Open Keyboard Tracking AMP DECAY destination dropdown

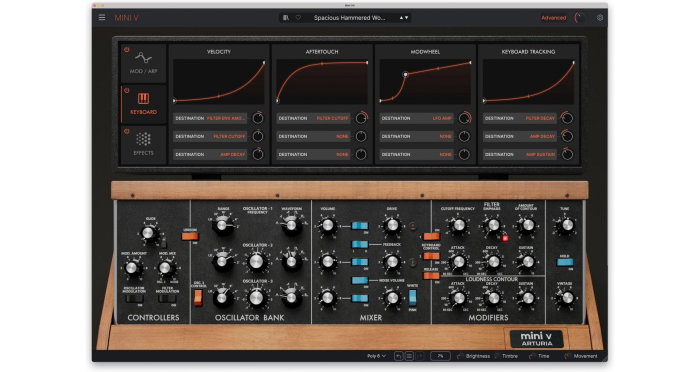pyautogui.click(x=520, y=136)
